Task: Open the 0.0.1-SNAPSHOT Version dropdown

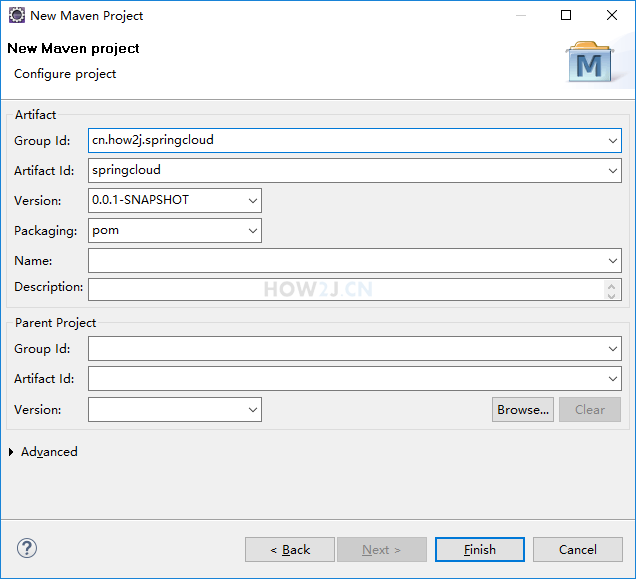Action: pyautogui.click(x=252, y=201)
